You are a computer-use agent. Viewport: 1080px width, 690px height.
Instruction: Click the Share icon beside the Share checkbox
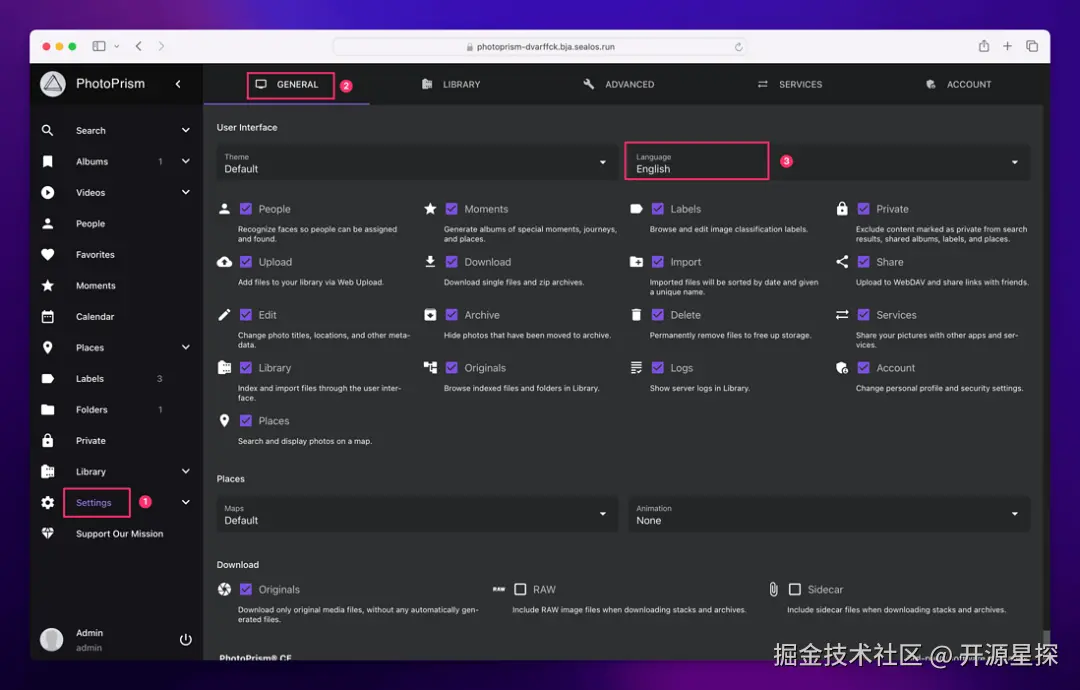[842, 262]
